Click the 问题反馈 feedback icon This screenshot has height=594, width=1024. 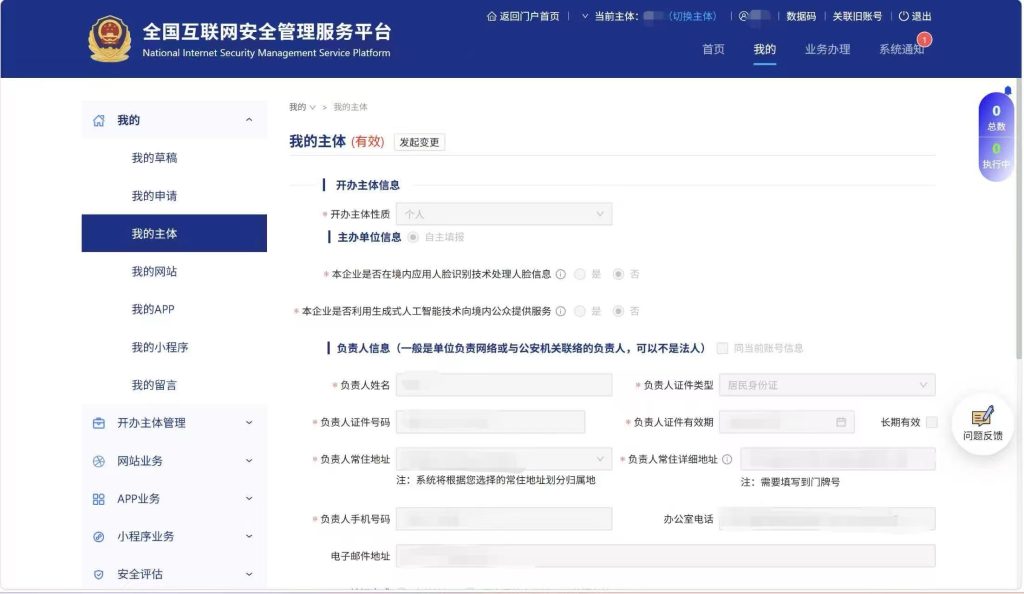[982, 417]
